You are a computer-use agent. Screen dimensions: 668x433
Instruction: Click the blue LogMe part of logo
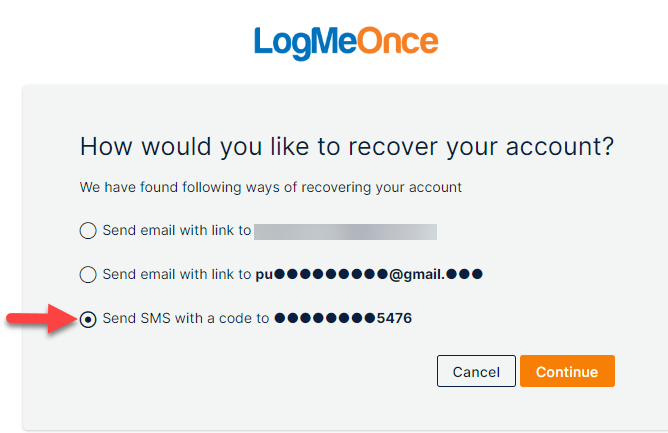pos(305,43)
